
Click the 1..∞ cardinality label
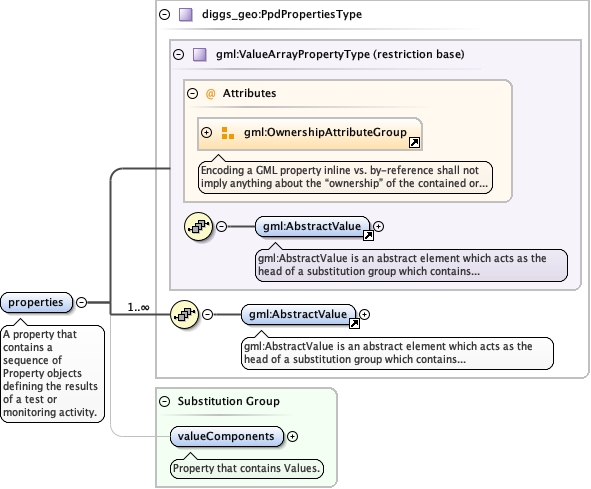pyautogui.click(x=138, y=308)
